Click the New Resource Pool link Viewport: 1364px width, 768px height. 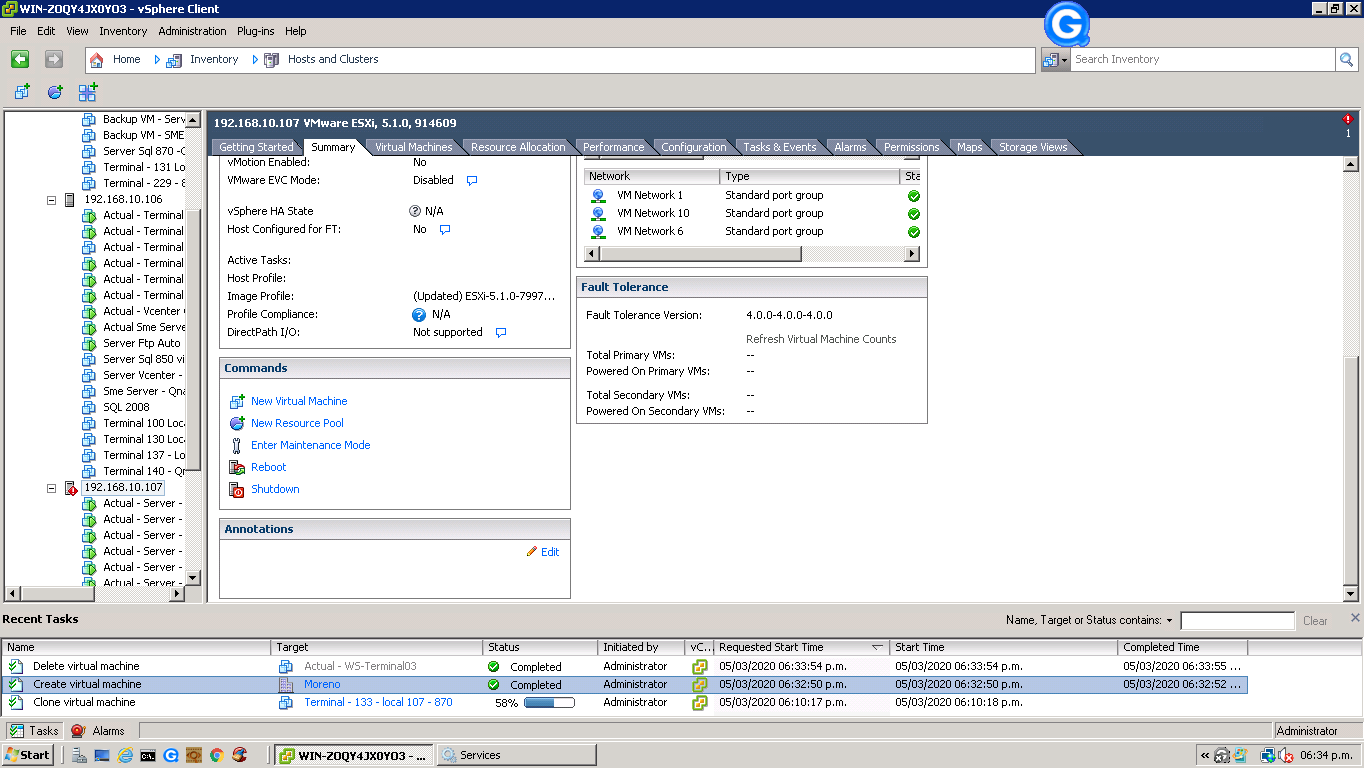297,423
